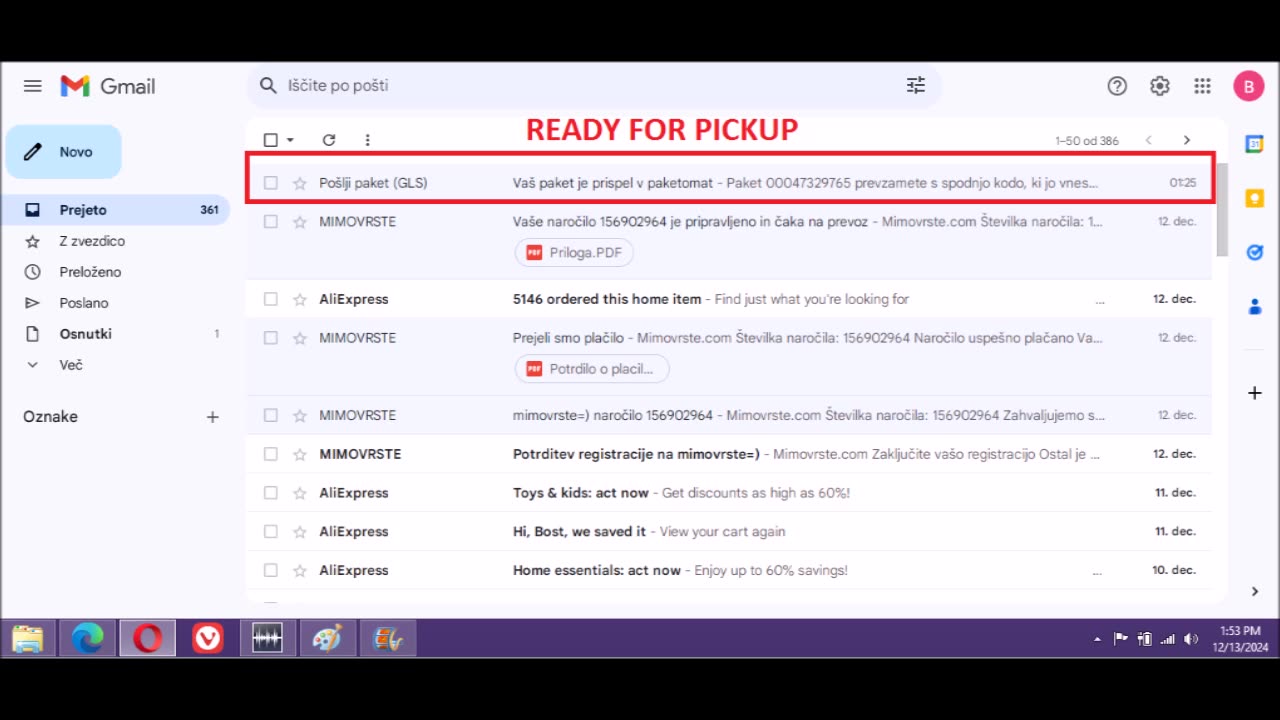1280x720 pixels.
Task: Switch to Opera browser in taskbar
Action: (x=147, y=638)
